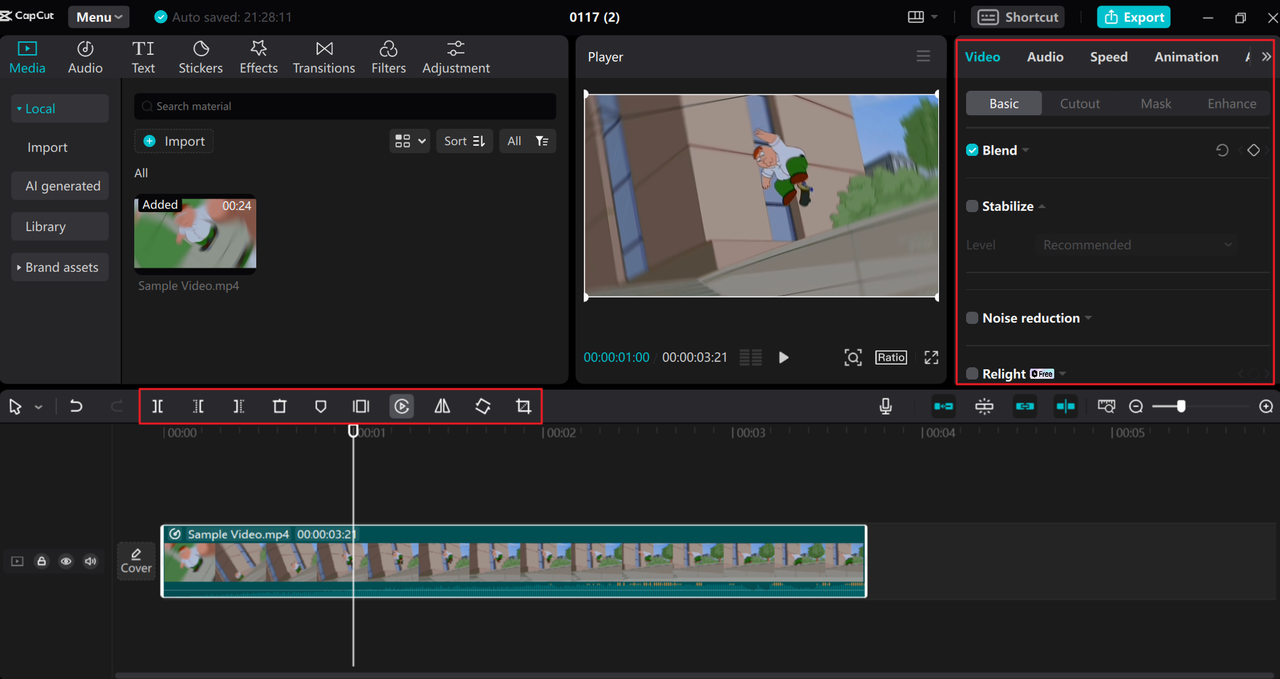The height and width of the screenshot is (679, 1280).
Task: Click the Ratio button in Player
Action: pos(891,357)
